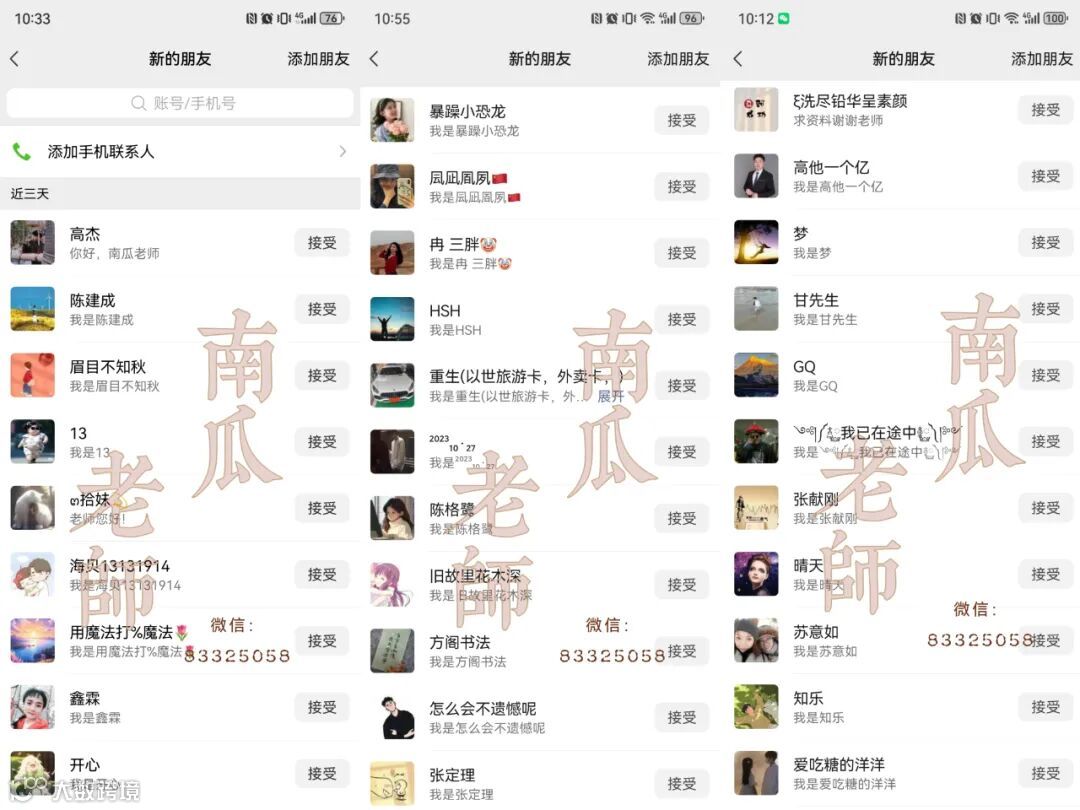The height and width of the screenshot is (810, 1080).
Task: Click 添加朋友 in the right phone header
Action: pos(1041,59)
